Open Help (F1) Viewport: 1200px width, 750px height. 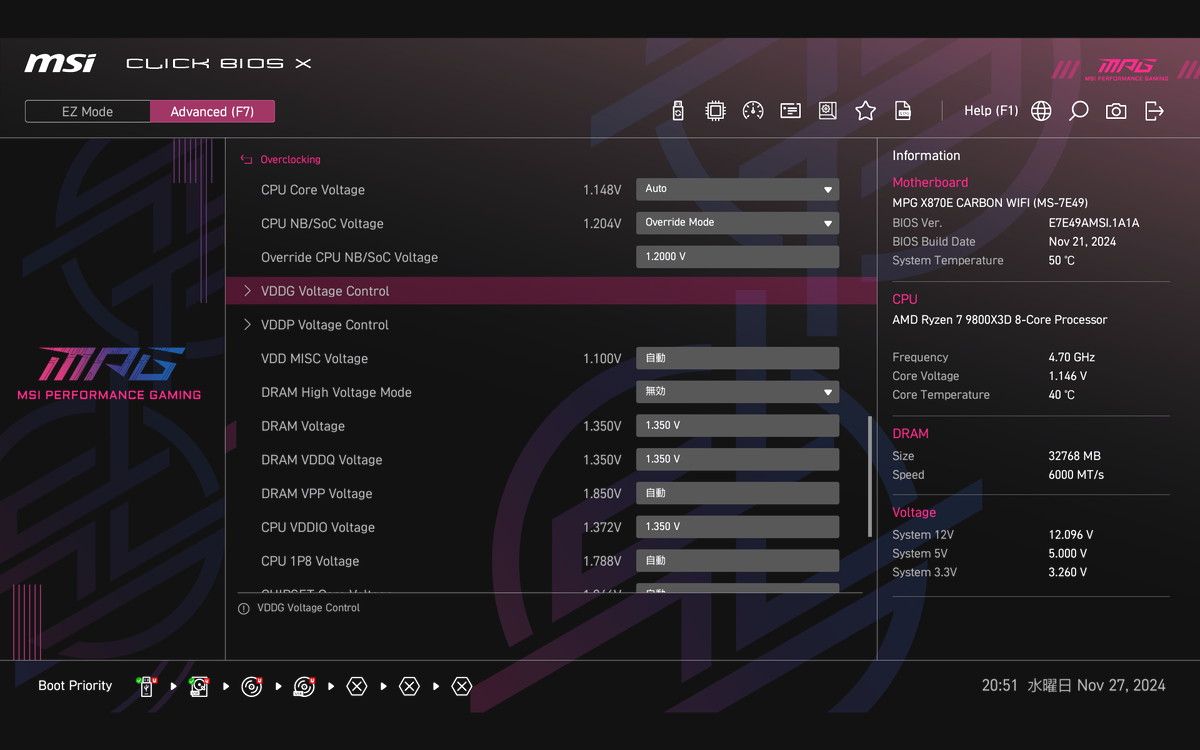click(x=991, y=111)
